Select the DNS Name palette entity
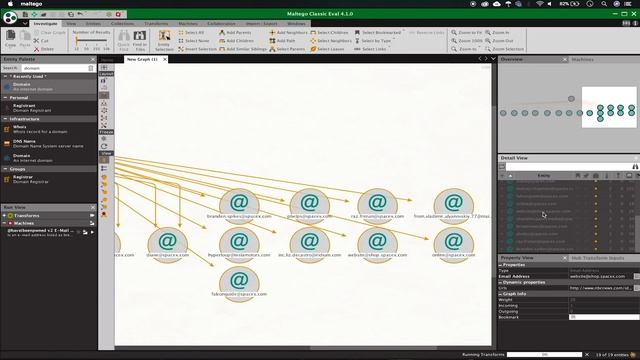Screen dimensions: 640x360 coord(49,144)
